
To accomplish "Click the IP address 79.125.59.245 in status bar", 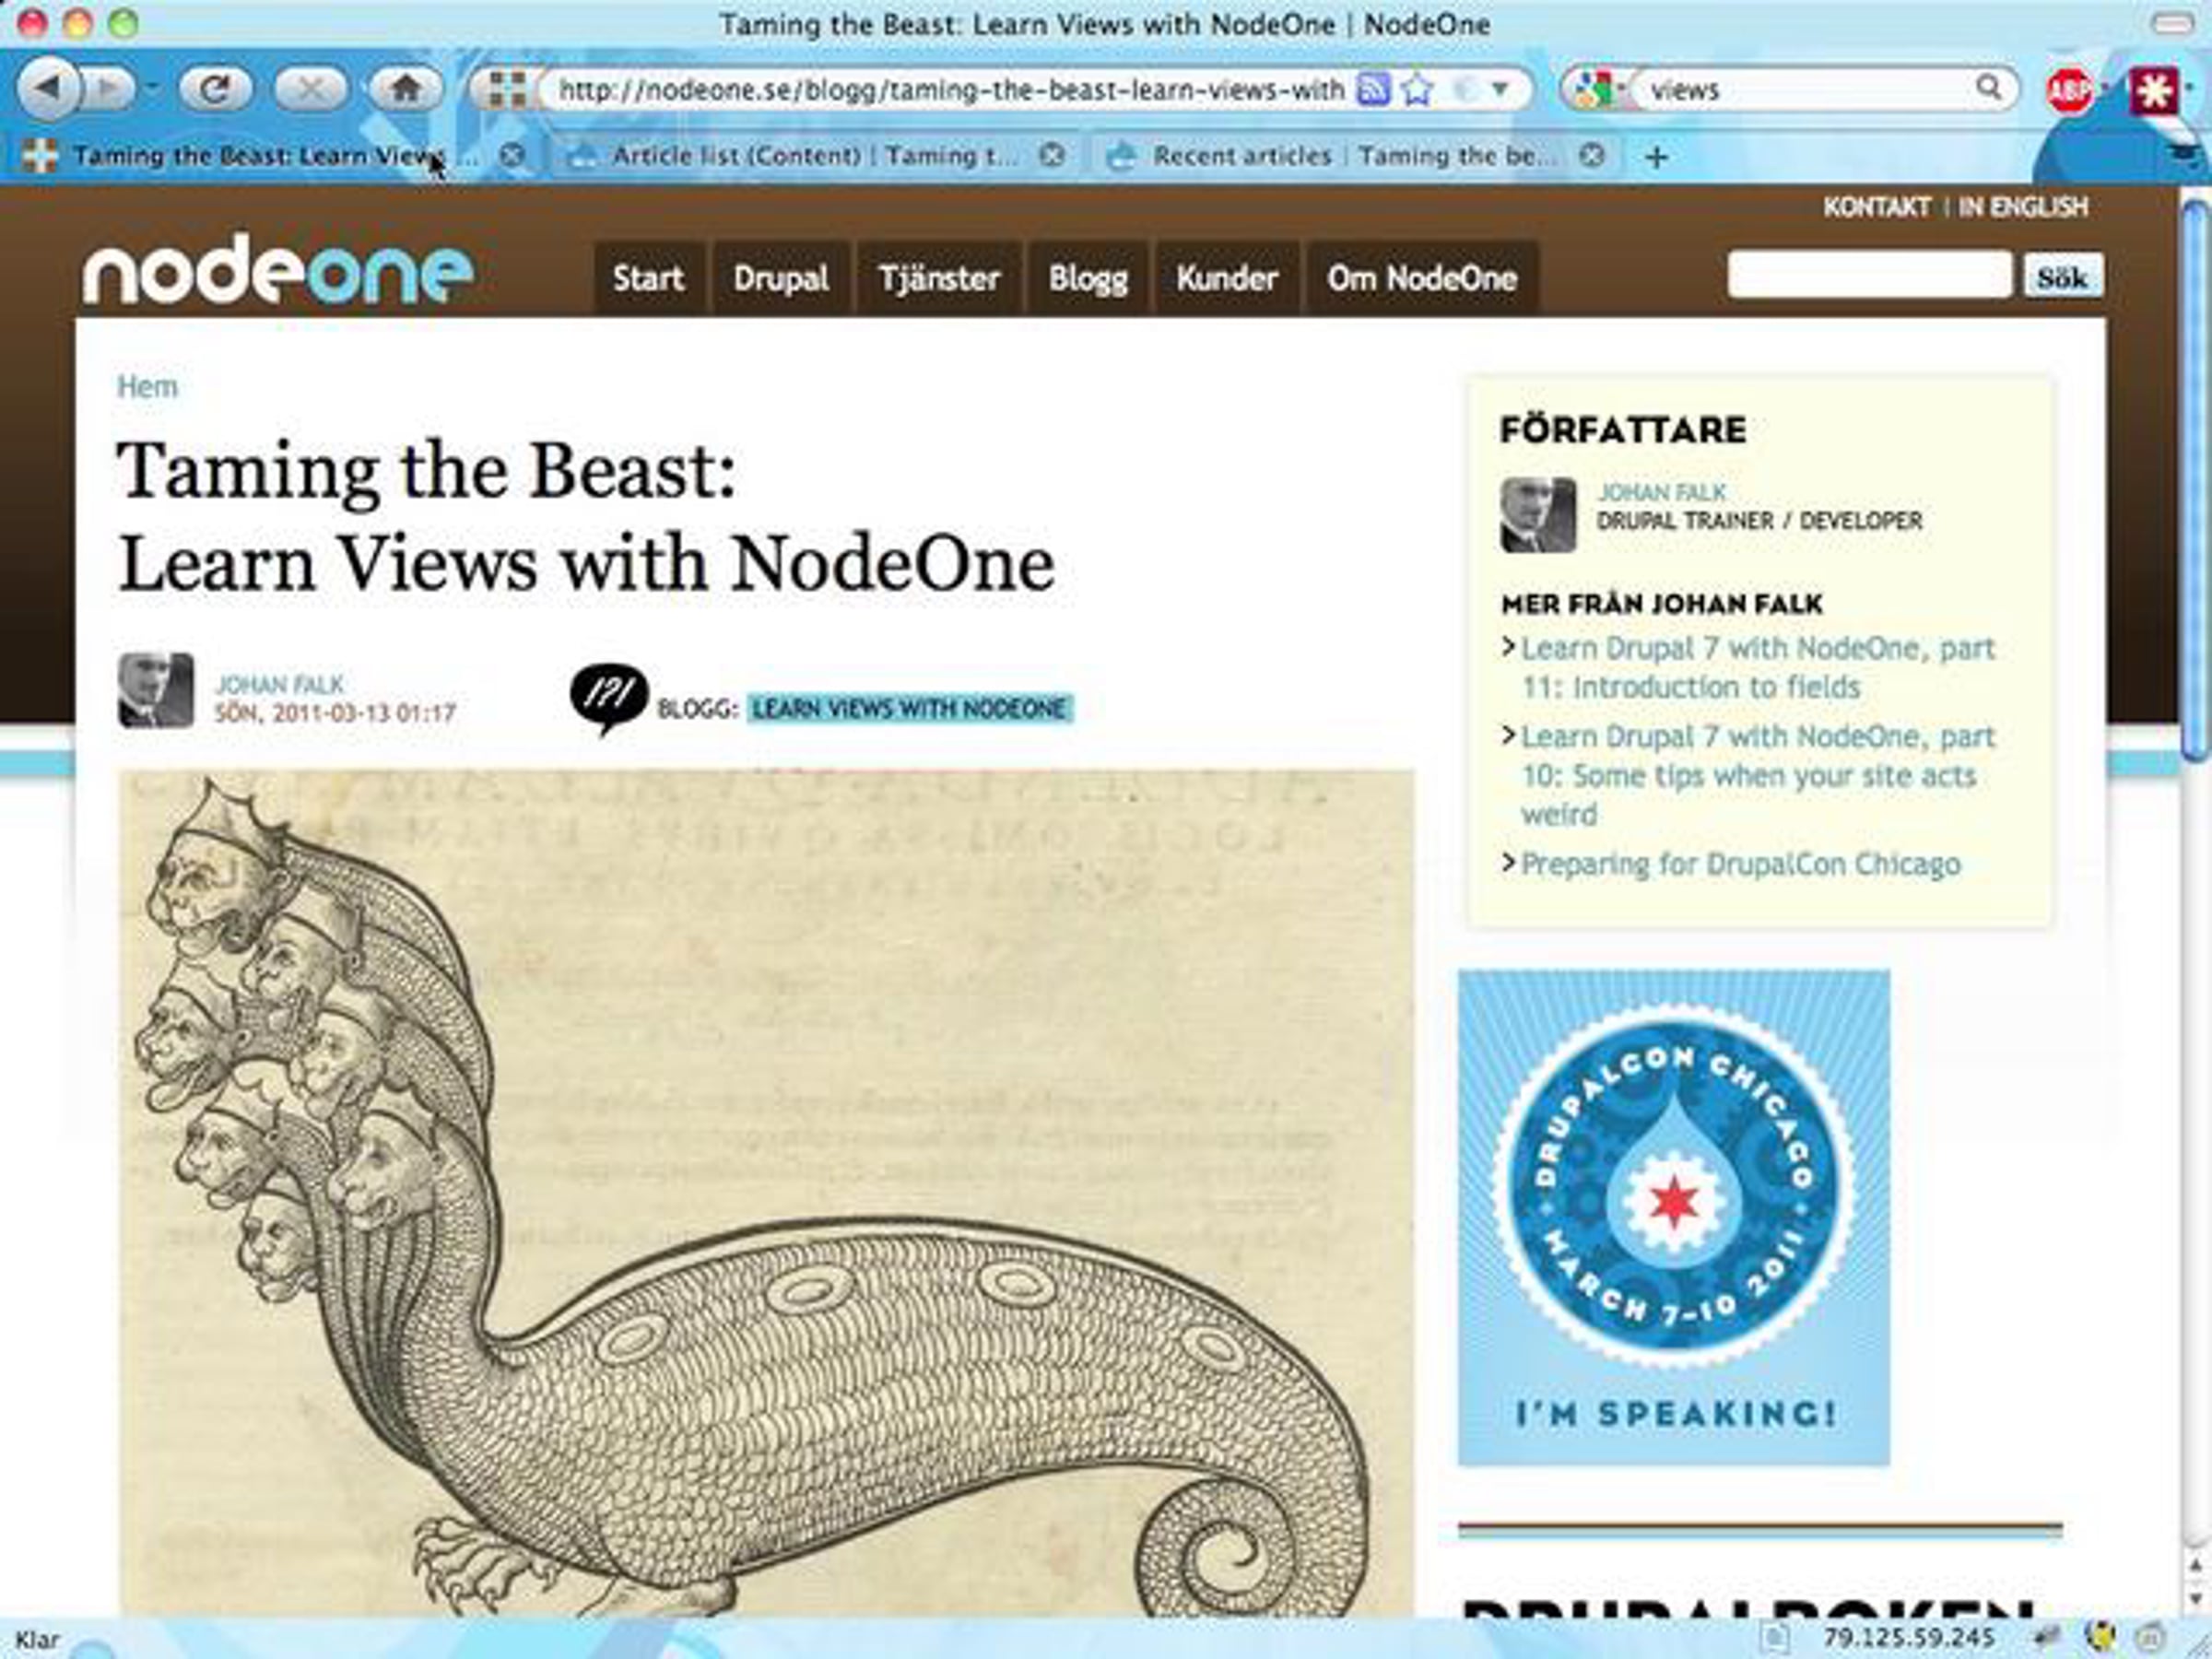I will [1909, 1637].
